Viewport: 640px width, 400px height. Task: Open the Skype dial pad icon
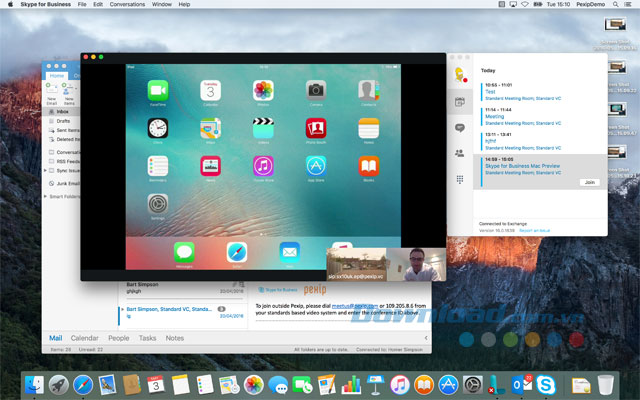coord(460,179)
